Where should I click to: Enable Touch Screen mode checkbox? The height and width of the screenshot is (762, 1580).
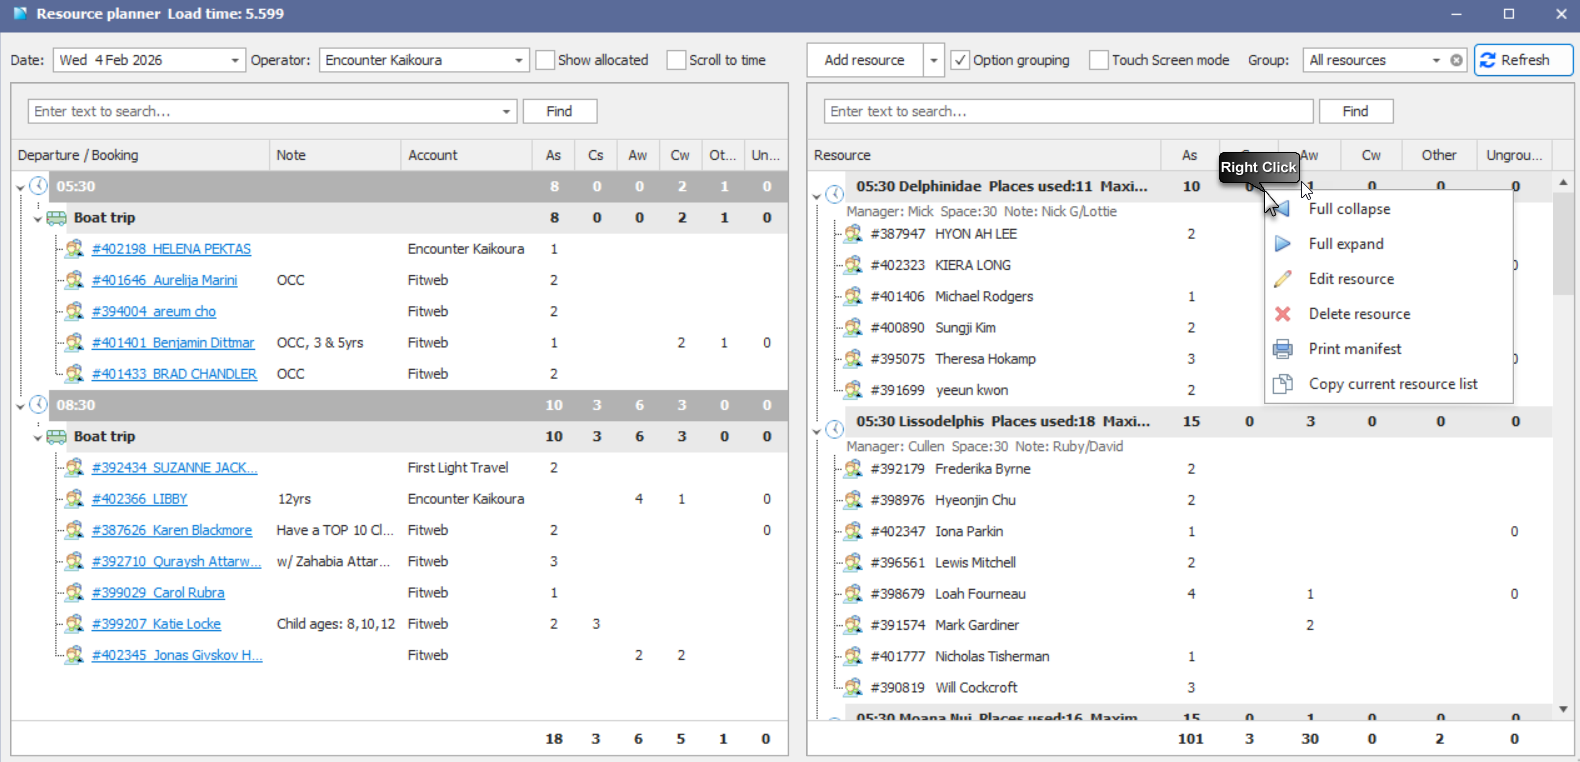1099,60
